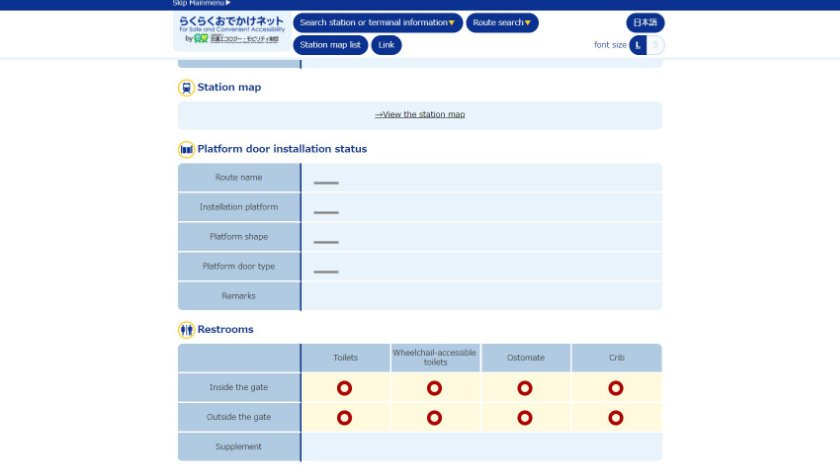Click the Eco-Mo foundation logo link
This screenshot has width=840, height=472.
pos(236,39)
